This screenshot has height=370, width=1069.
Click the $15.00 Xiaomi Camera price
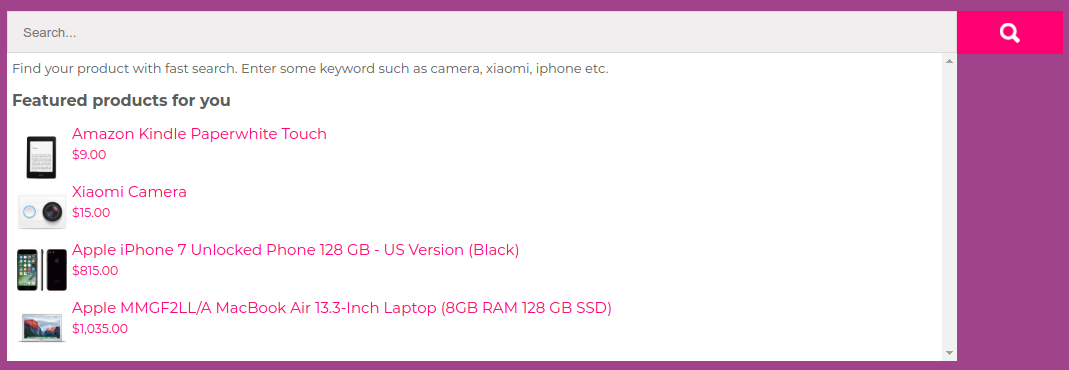pos(91,213)
